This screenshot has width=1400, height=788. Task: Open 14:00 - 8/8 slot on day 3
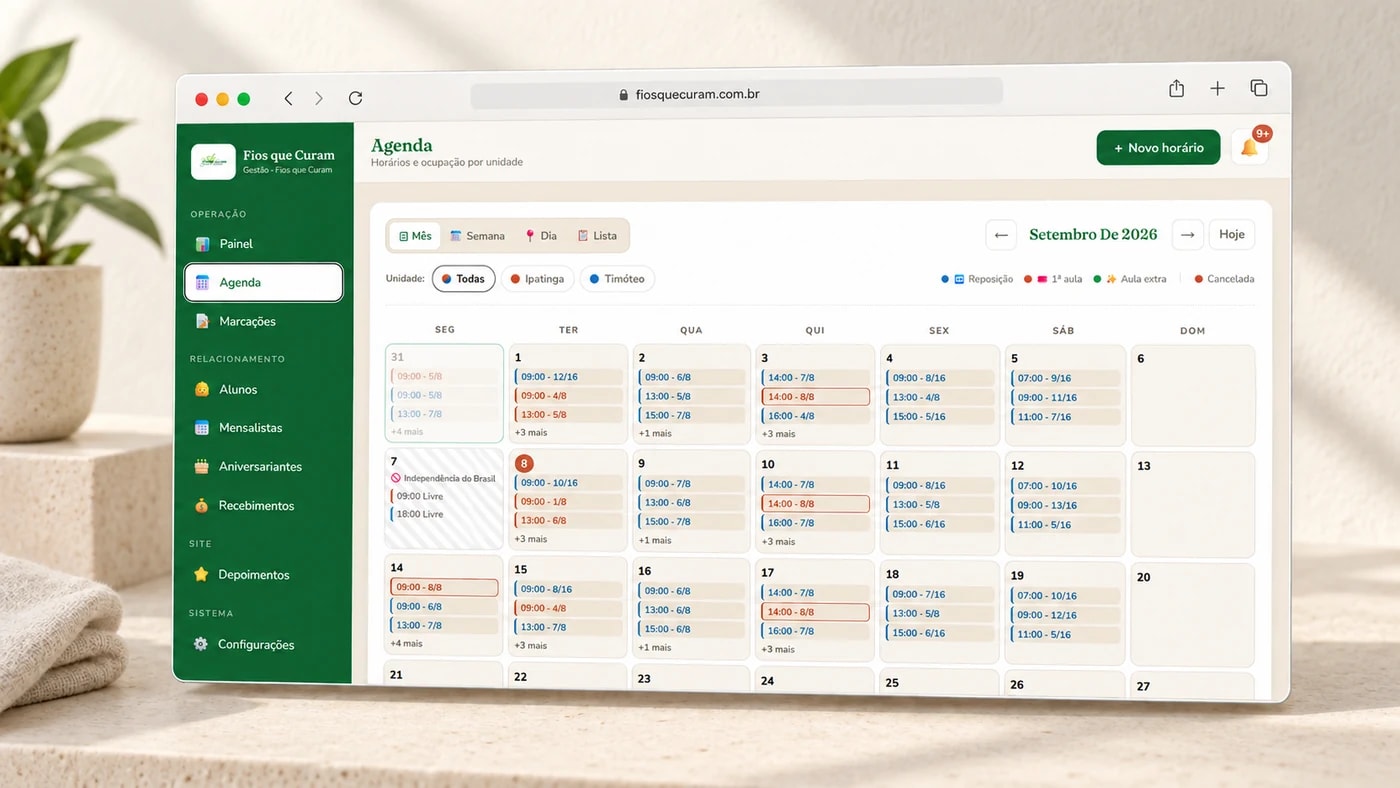(x=815, y=397)
